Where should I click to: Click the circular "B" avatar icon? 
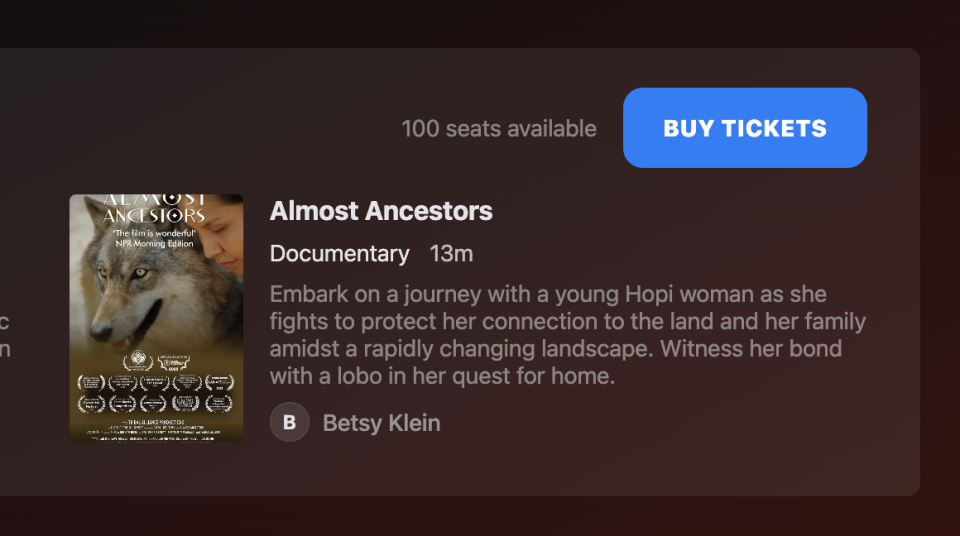[289, 422]
